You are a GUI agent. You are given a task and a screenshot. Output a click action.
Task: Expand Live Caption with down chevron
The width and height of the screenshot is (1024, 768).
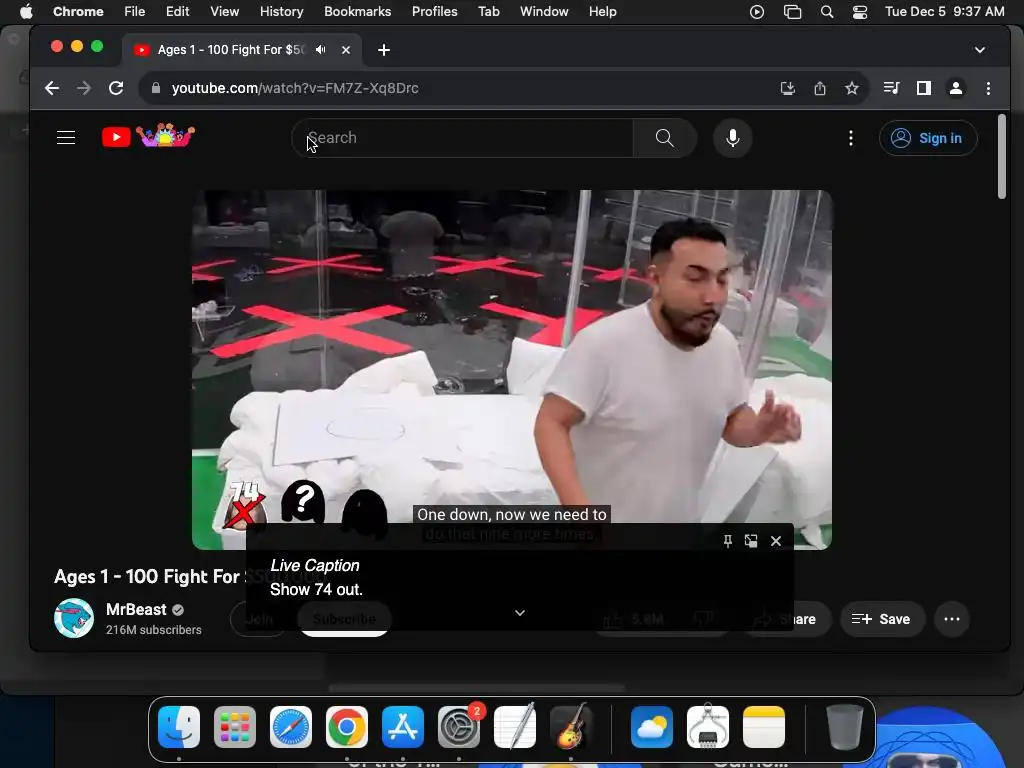pyautogui.click(x=520, y=613)
